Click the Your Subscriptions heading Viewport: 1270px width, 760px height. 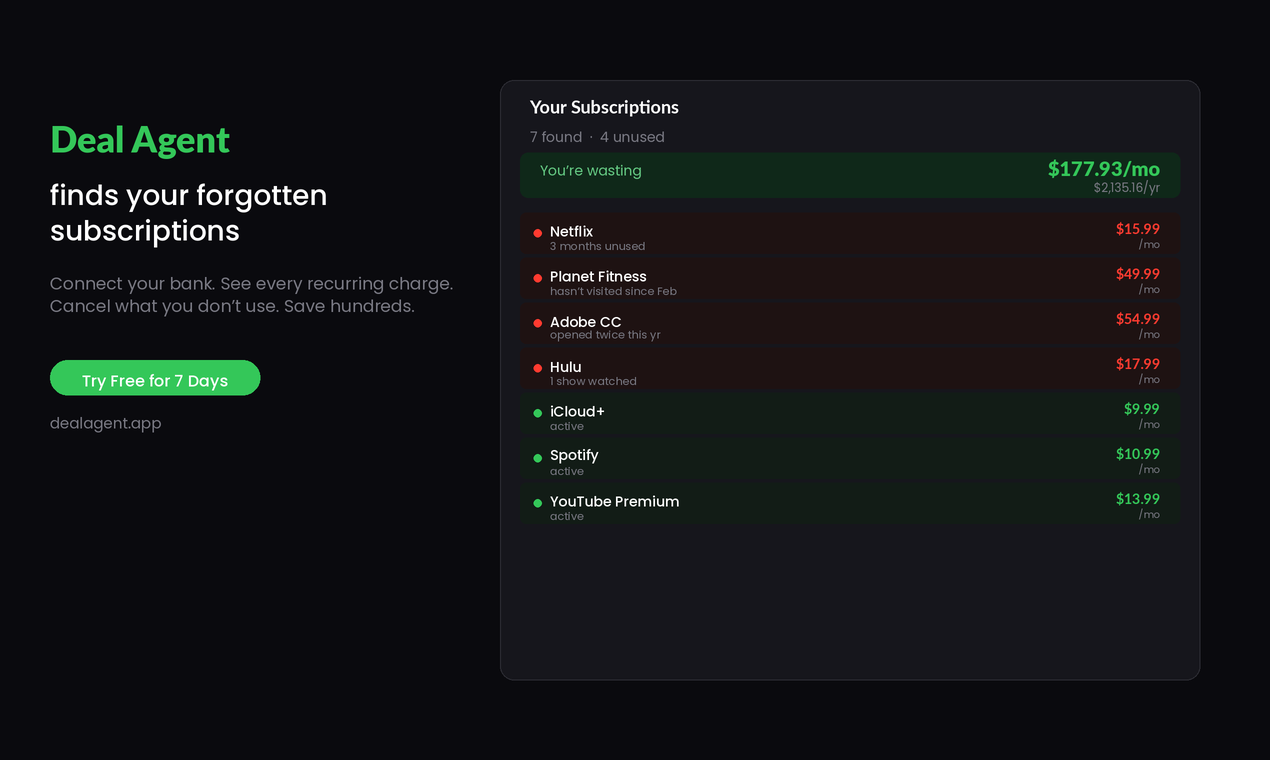[604, 107]
